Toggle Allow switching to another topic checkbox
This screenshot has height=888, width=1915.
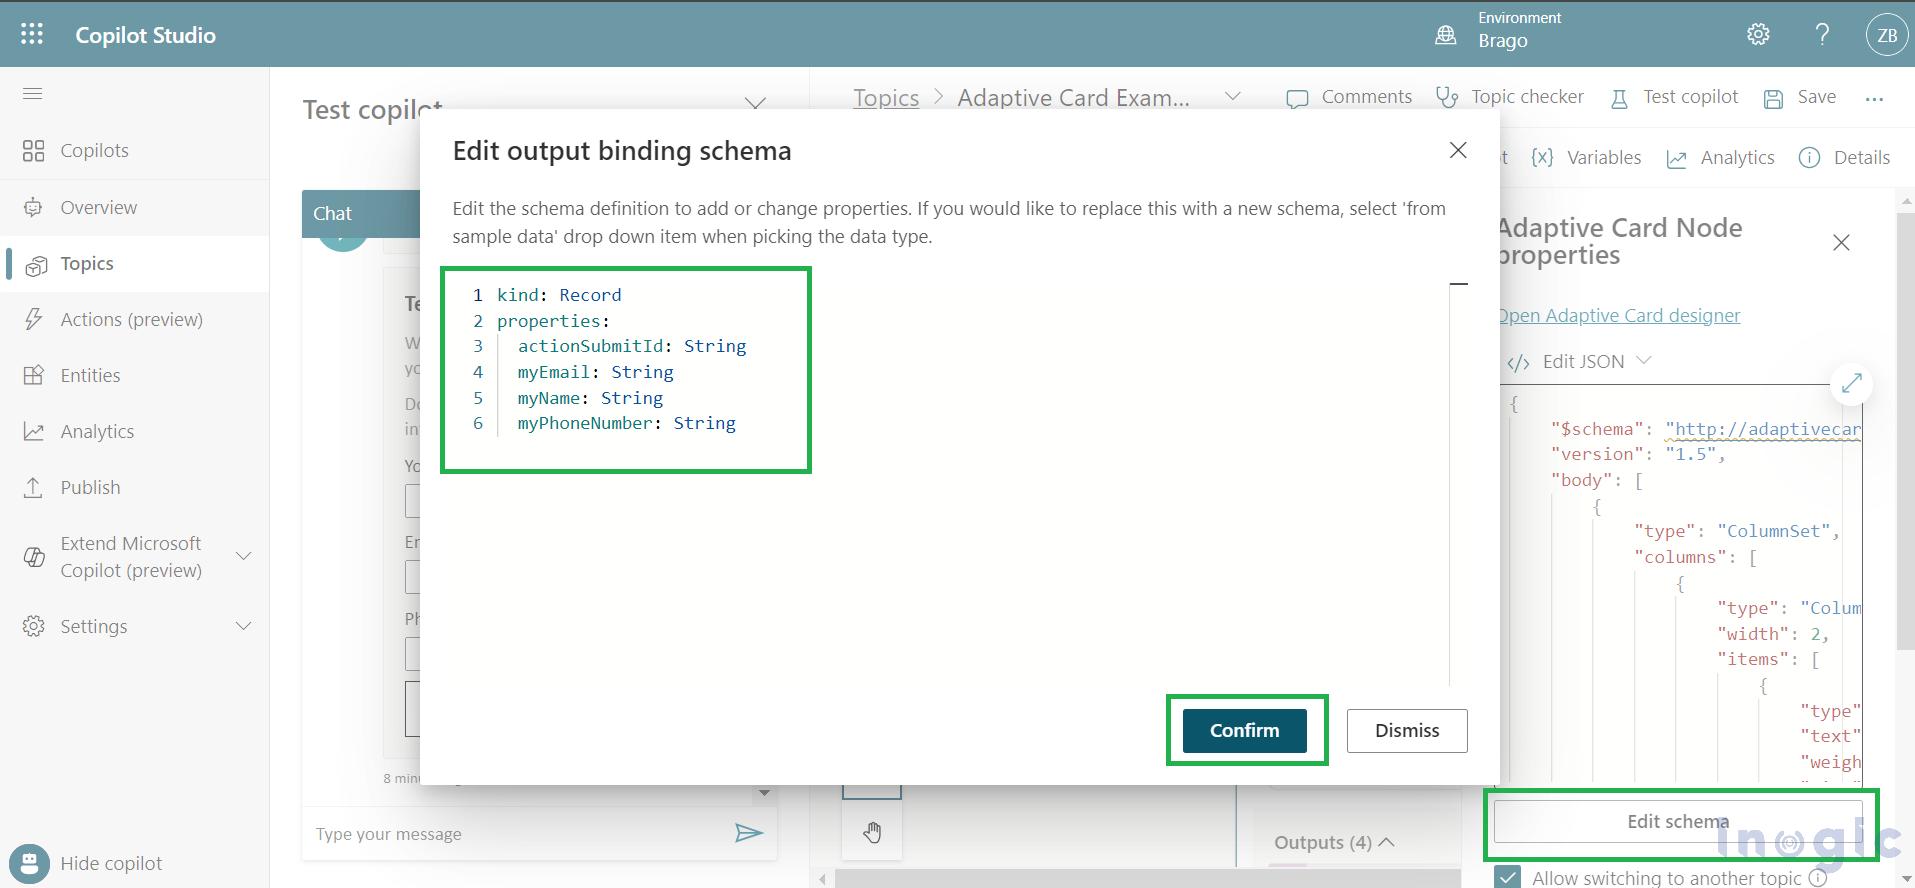(x=1508, y=877)
